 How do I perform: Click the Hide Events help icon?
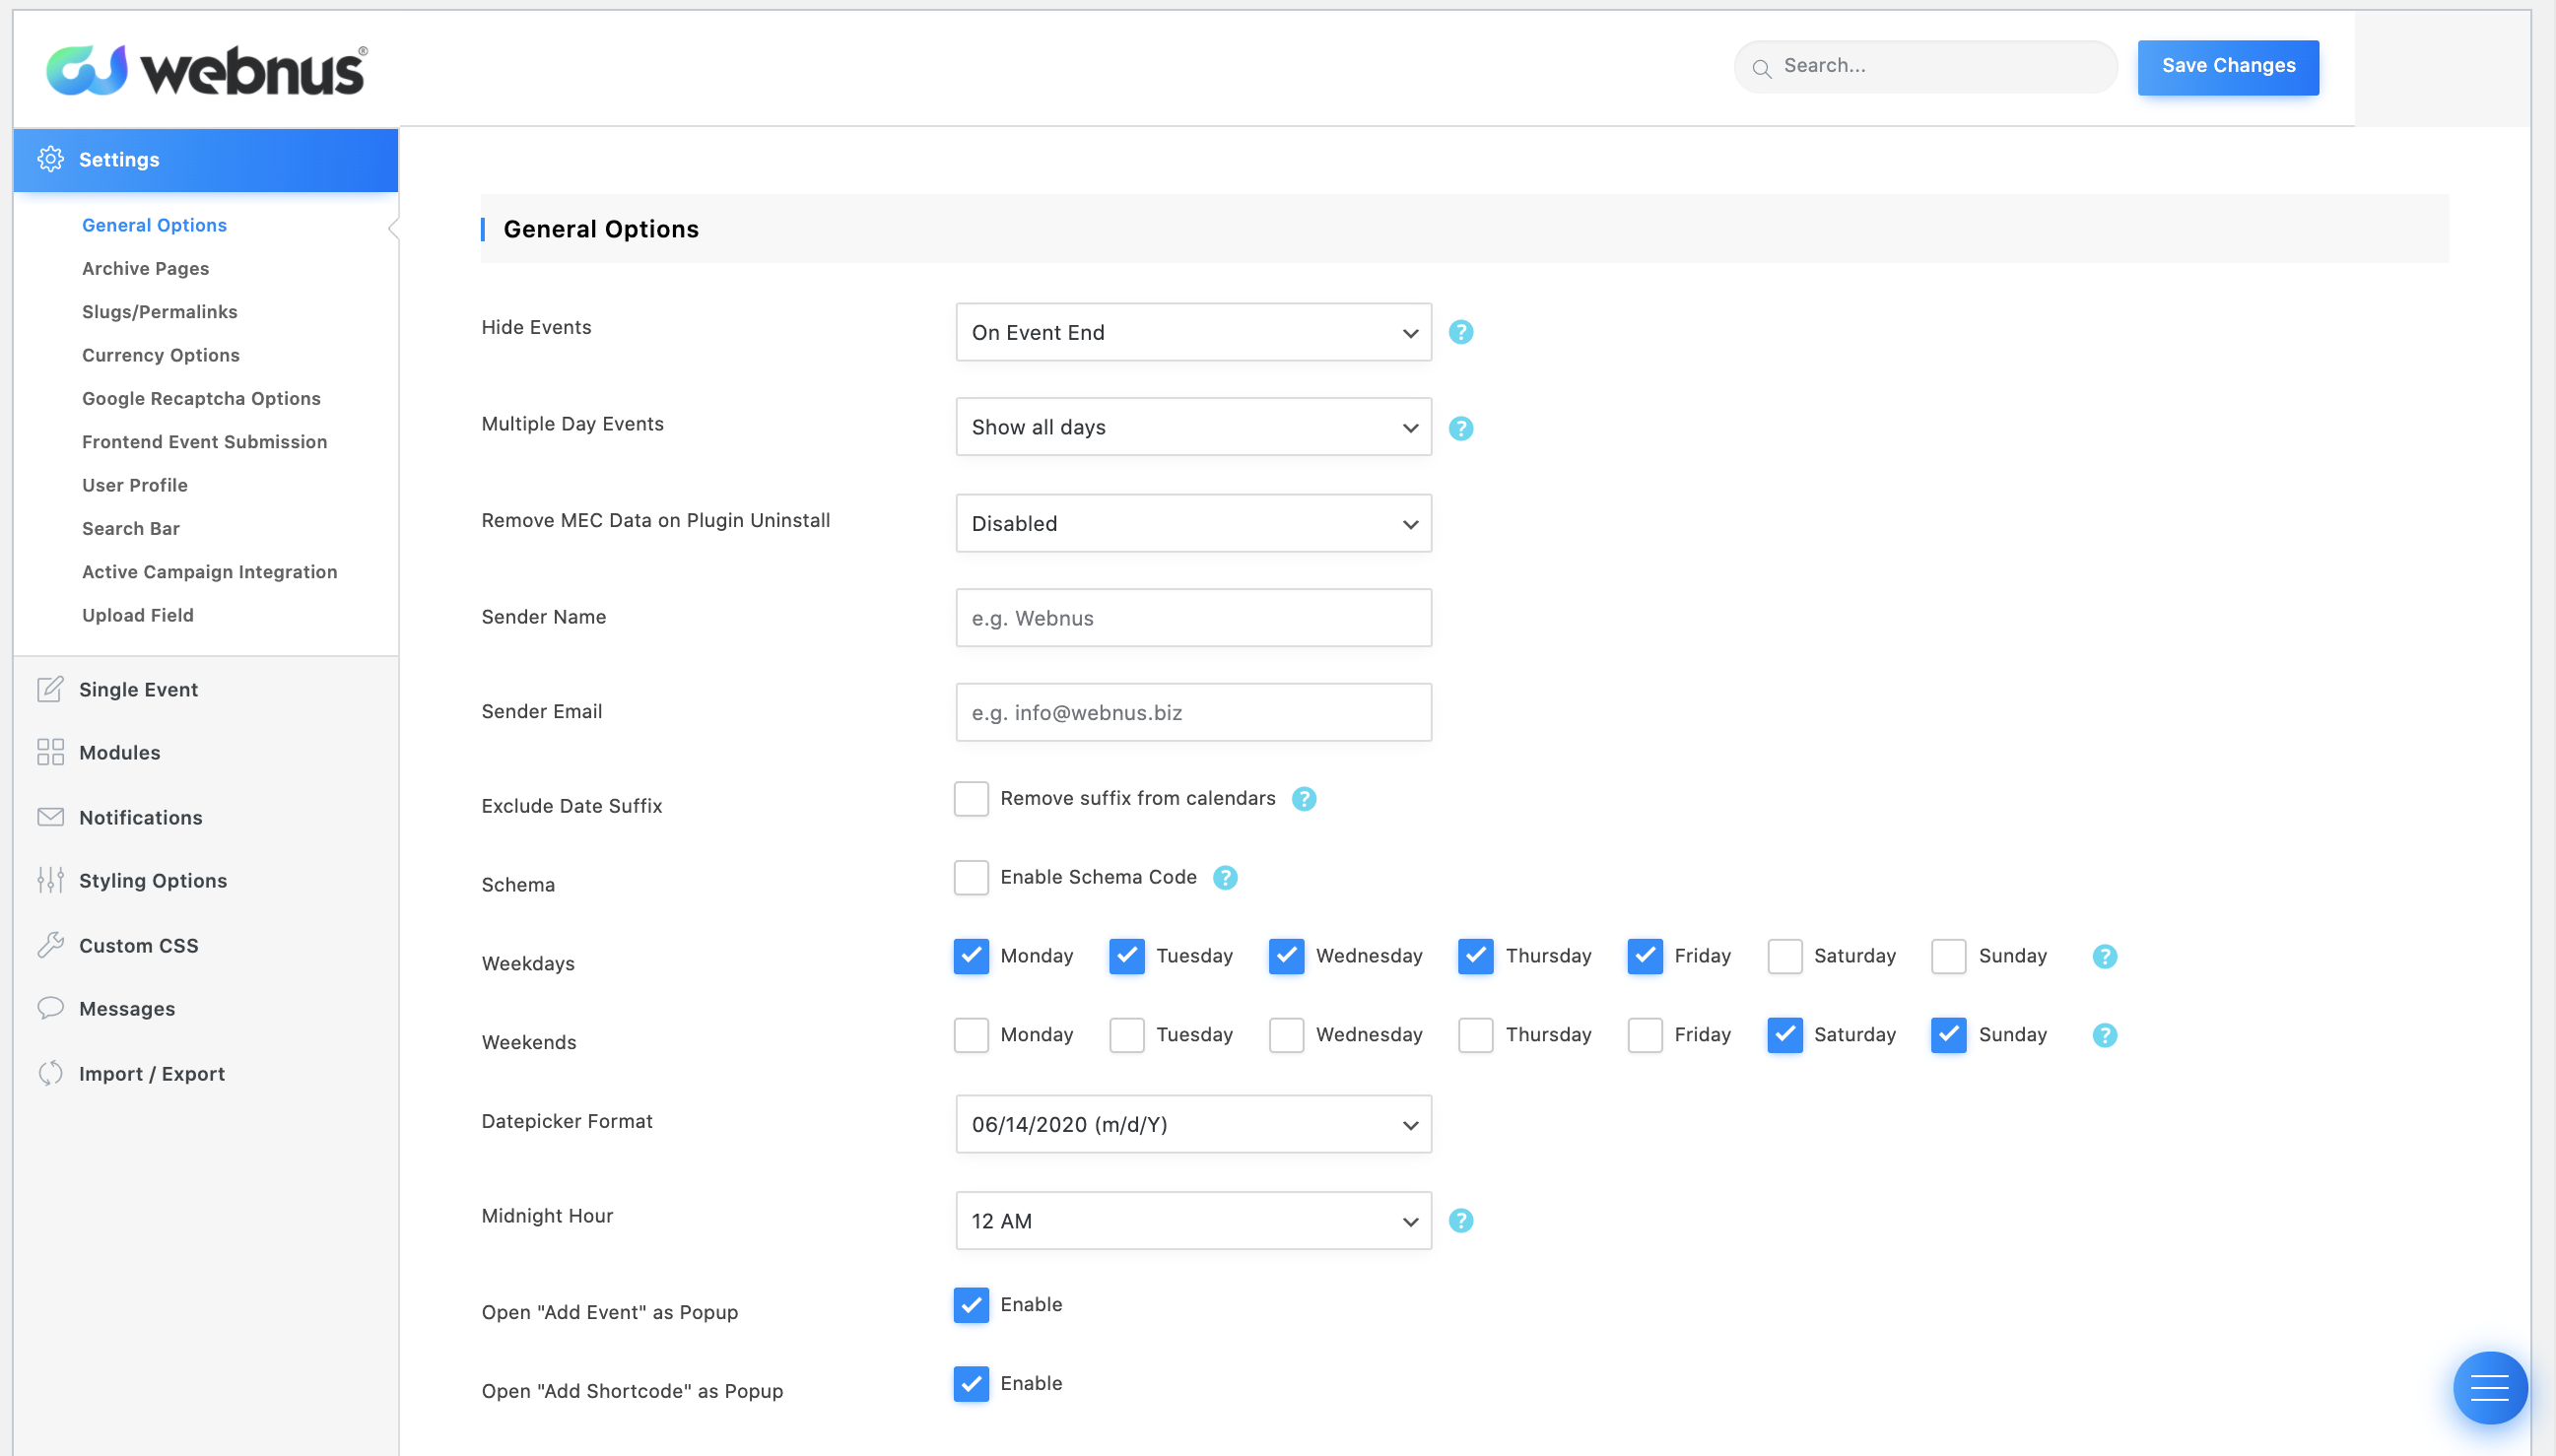pyautogui.click(x=1460, y=332)
